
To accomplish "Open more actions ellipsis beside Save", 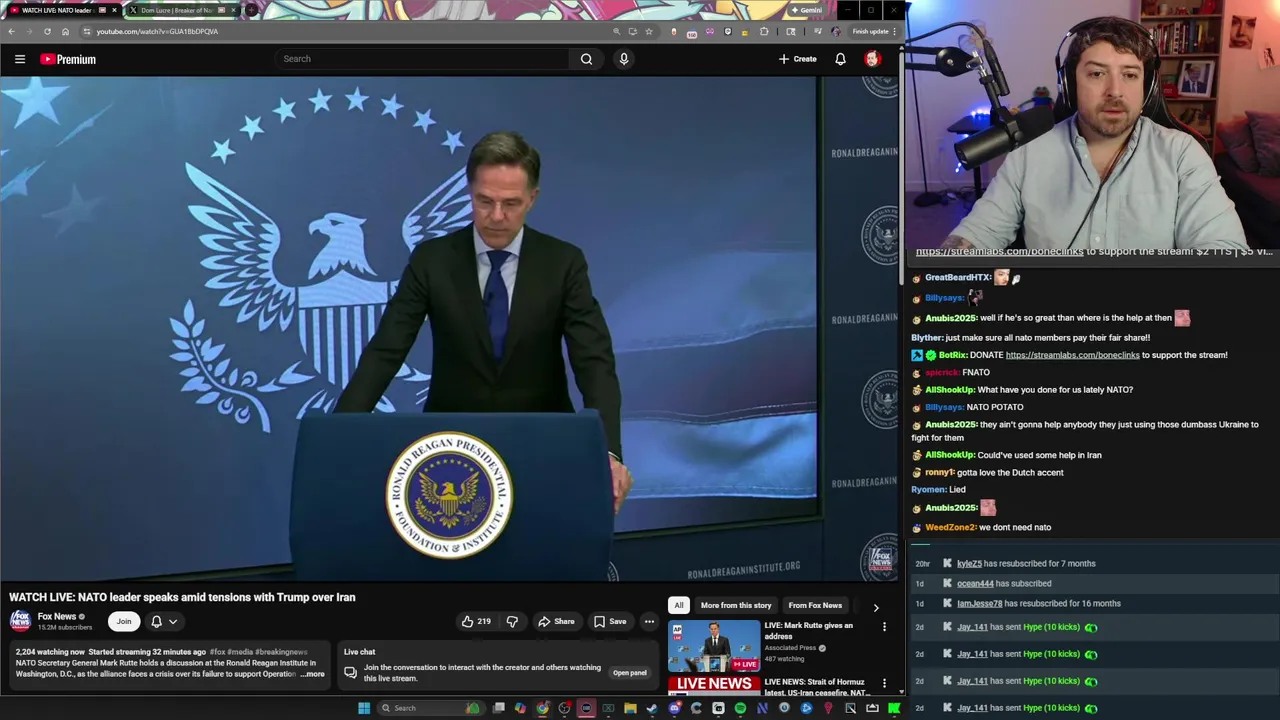I will point(649,621).
